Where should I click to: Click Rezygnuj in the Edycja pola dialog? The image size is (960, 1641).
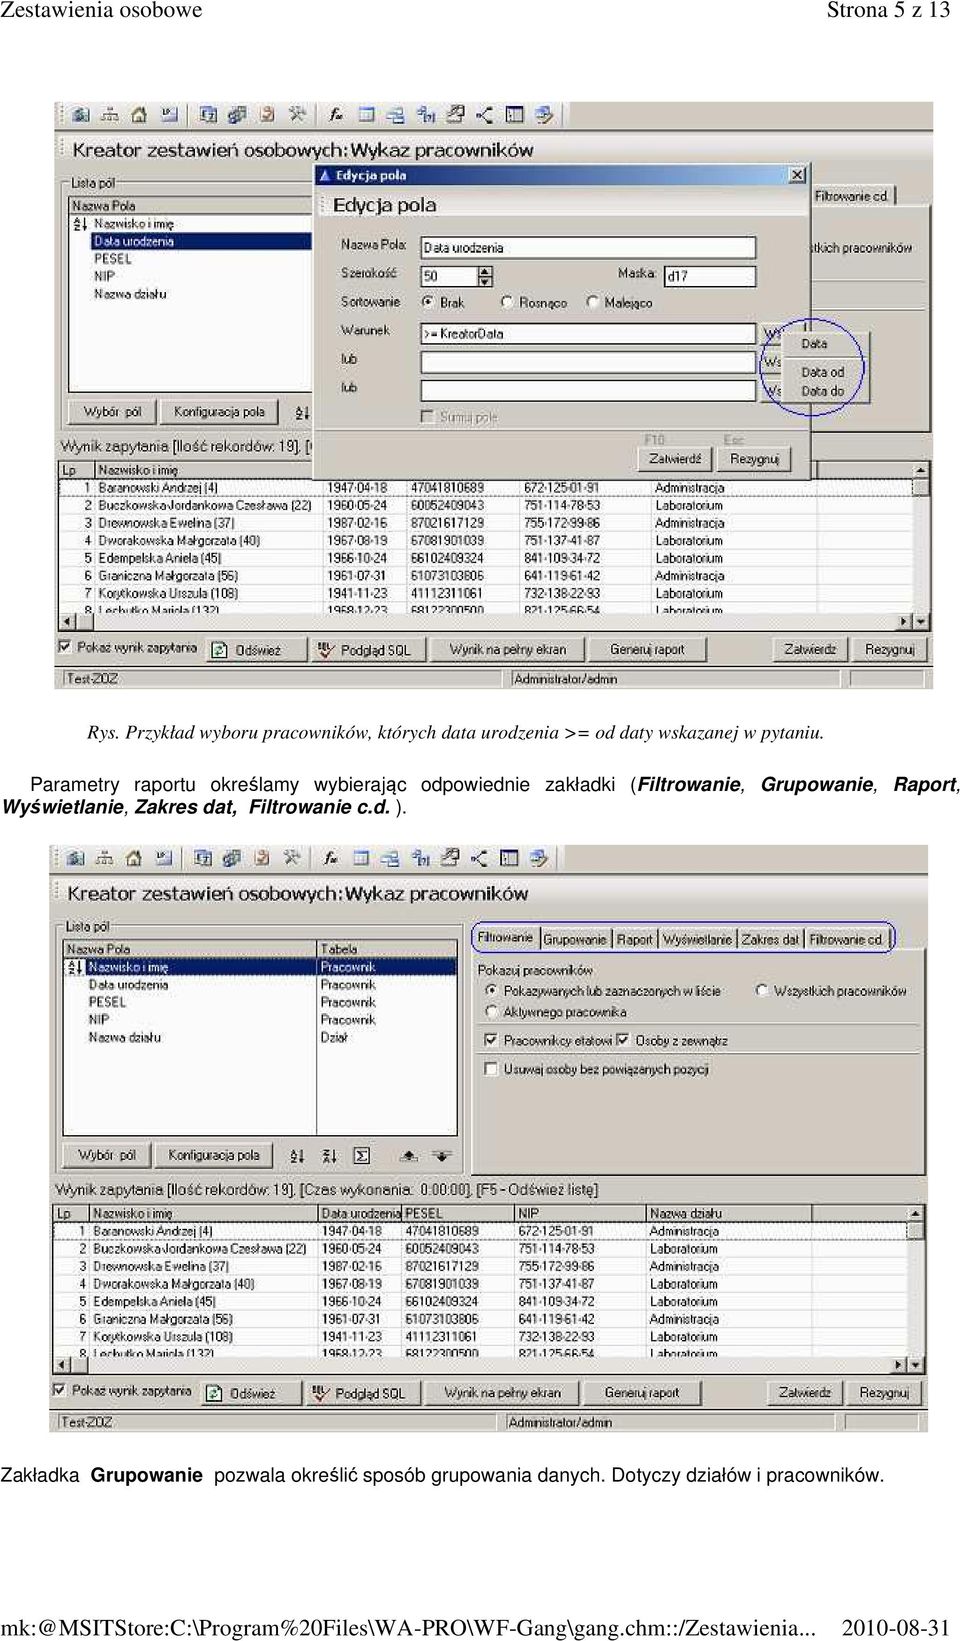[x=754, y=459]
